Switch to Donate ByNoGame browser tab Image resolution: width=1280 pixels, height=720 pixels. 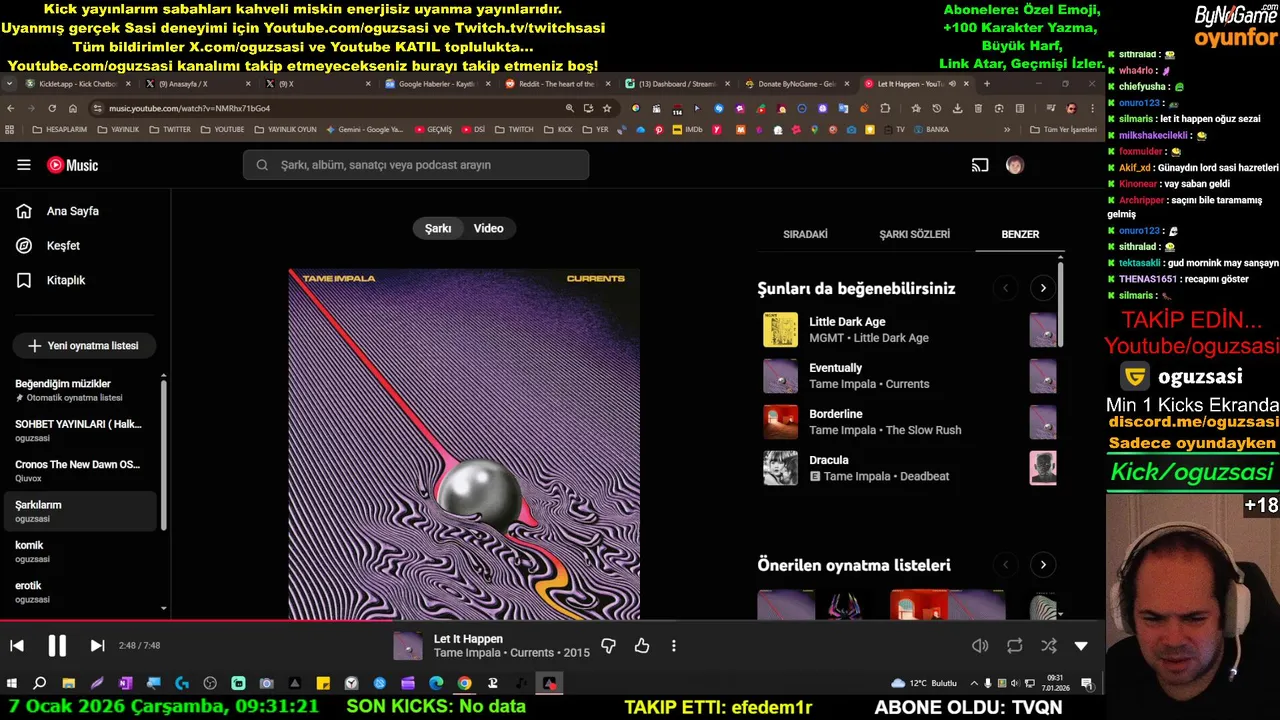pyautogui.click(x=796, y=84)
